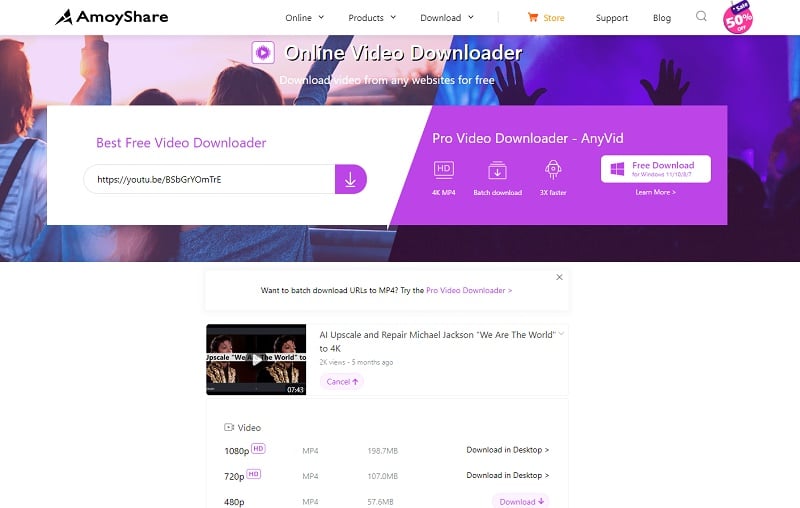
Task: Open the Support page
Action: (612, 18)
